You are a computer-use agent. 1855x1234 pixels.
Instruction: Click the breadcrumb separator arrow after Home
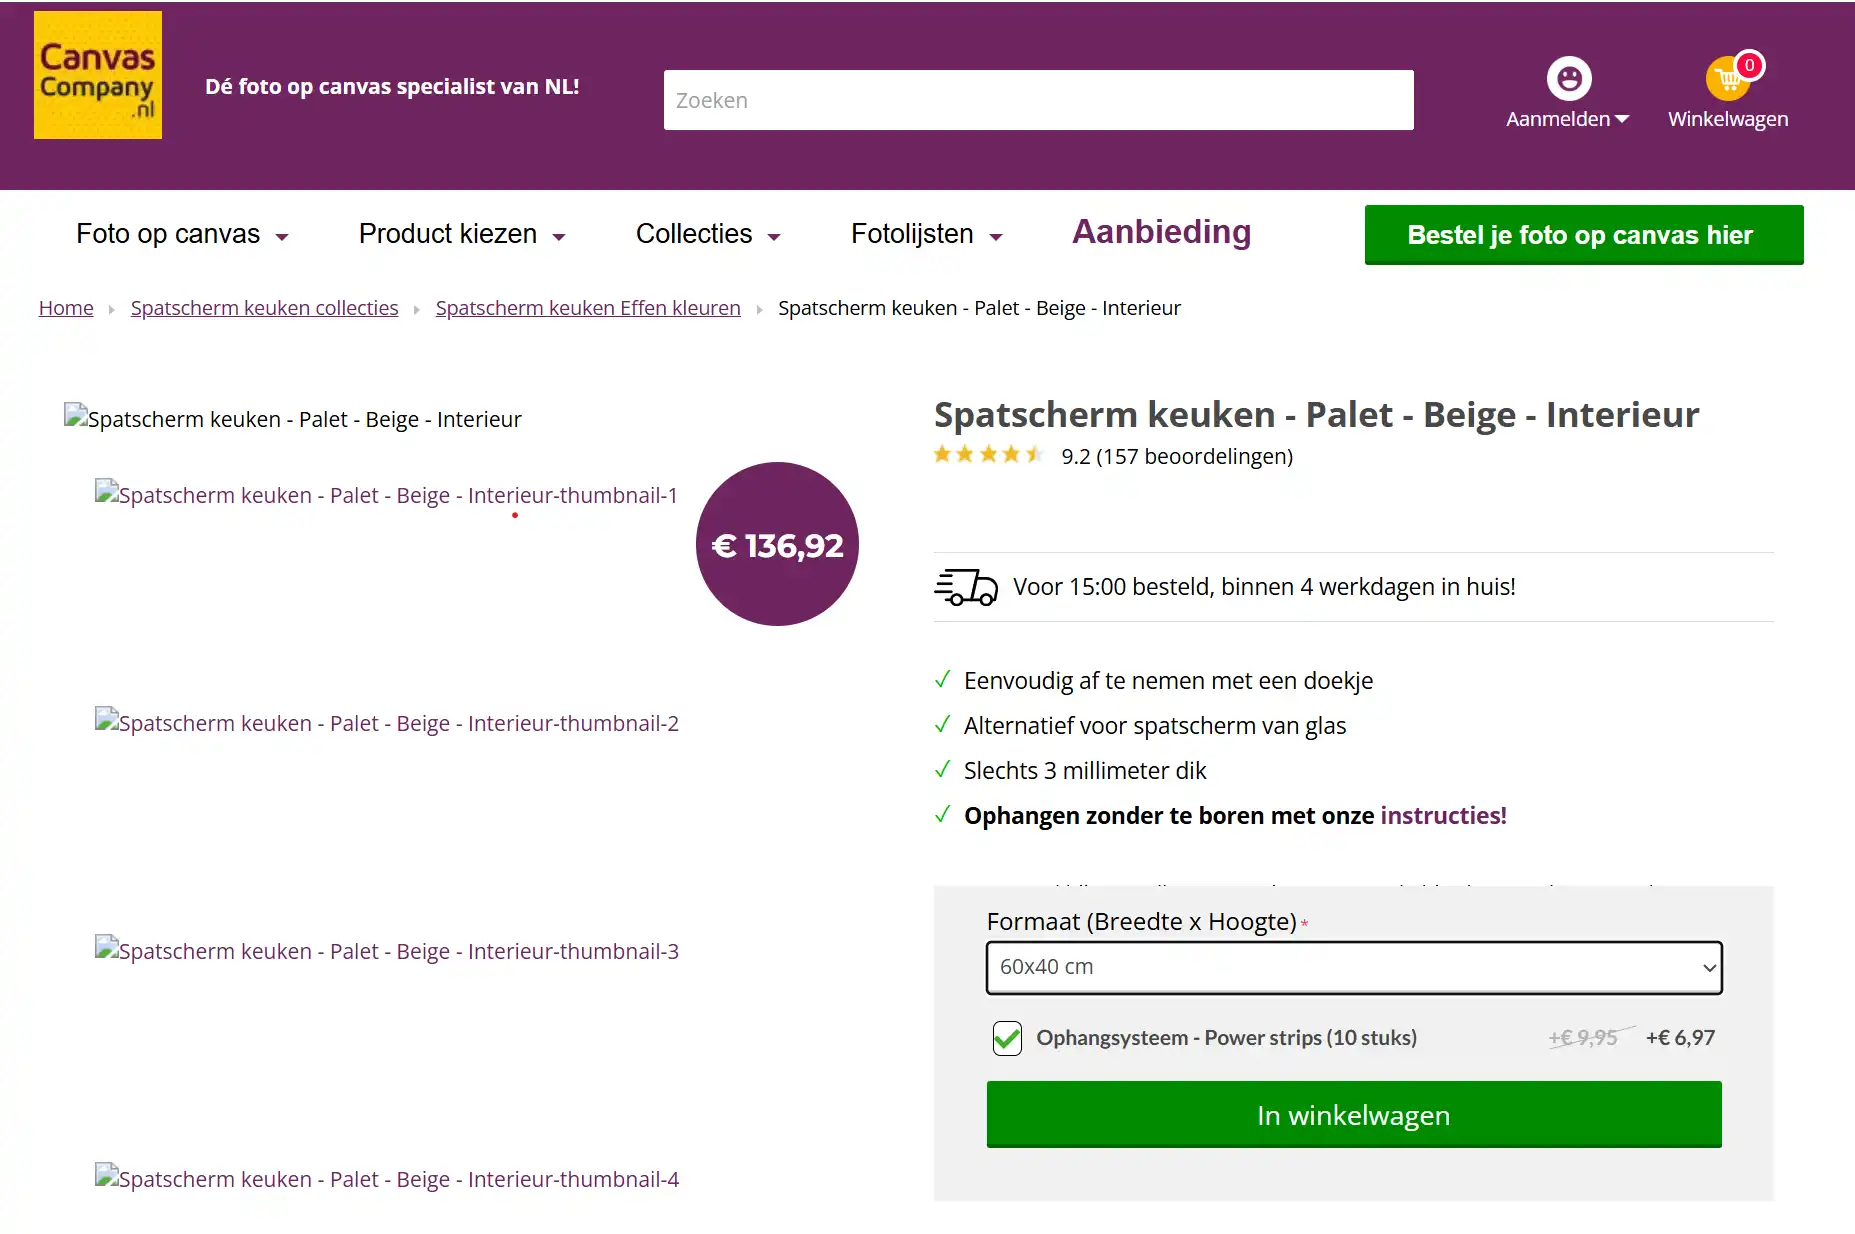112,308
